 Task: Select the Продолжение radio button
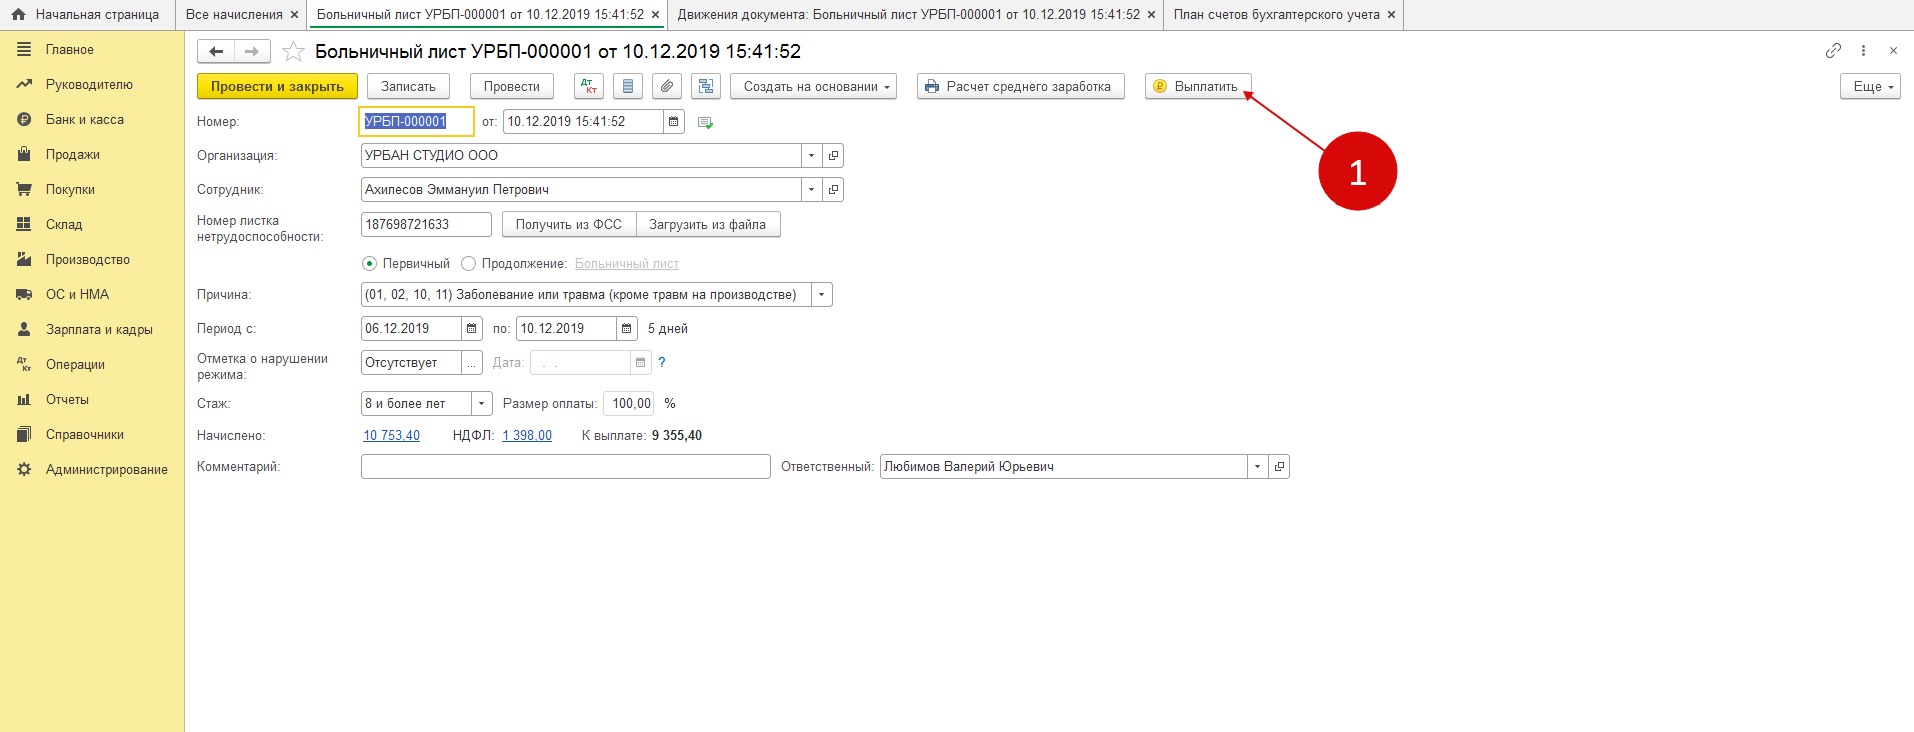click(x=468, y=264)
